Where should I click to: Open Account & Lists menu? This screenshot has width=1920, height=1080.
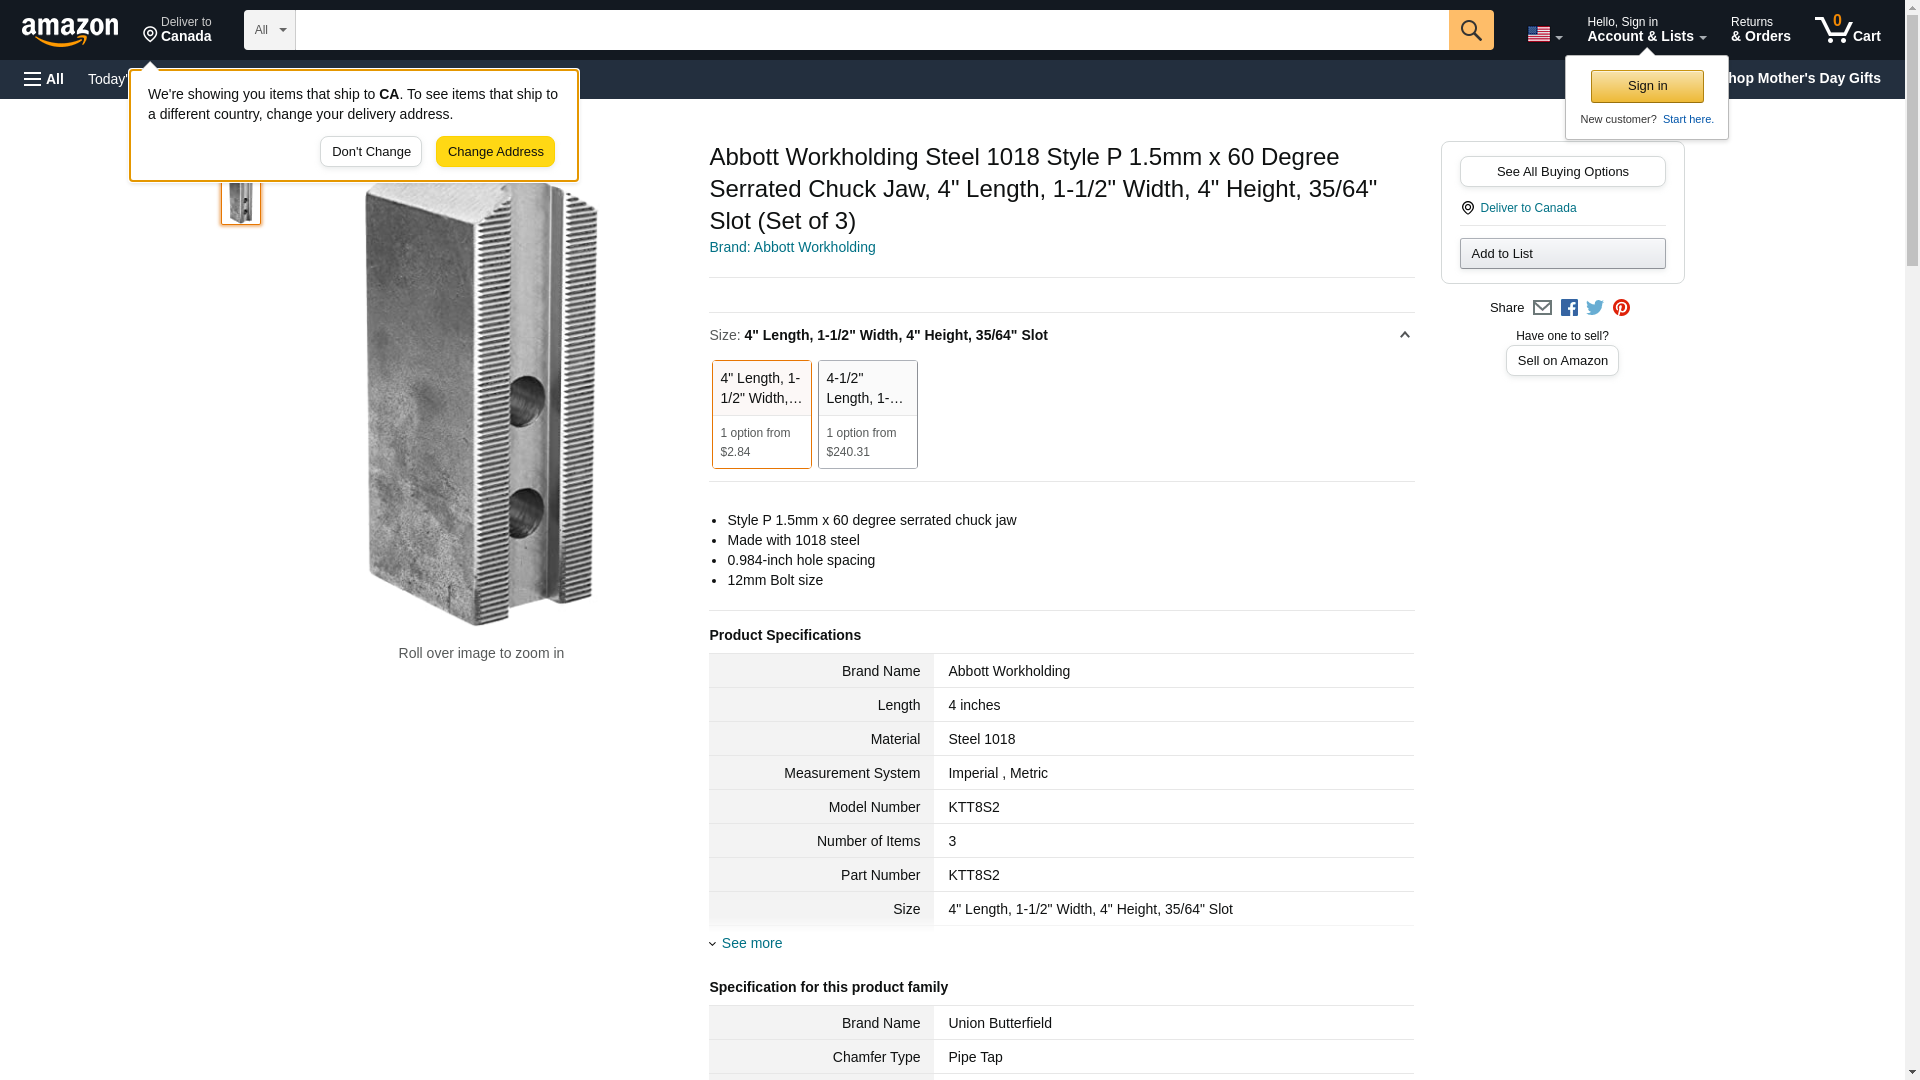tap(1646, 30)
